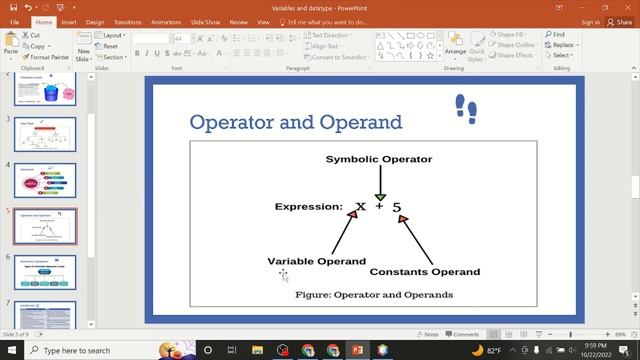Select slide 6 thumbnail
This screenshot has width=640, height=360.
click(45, 272)
